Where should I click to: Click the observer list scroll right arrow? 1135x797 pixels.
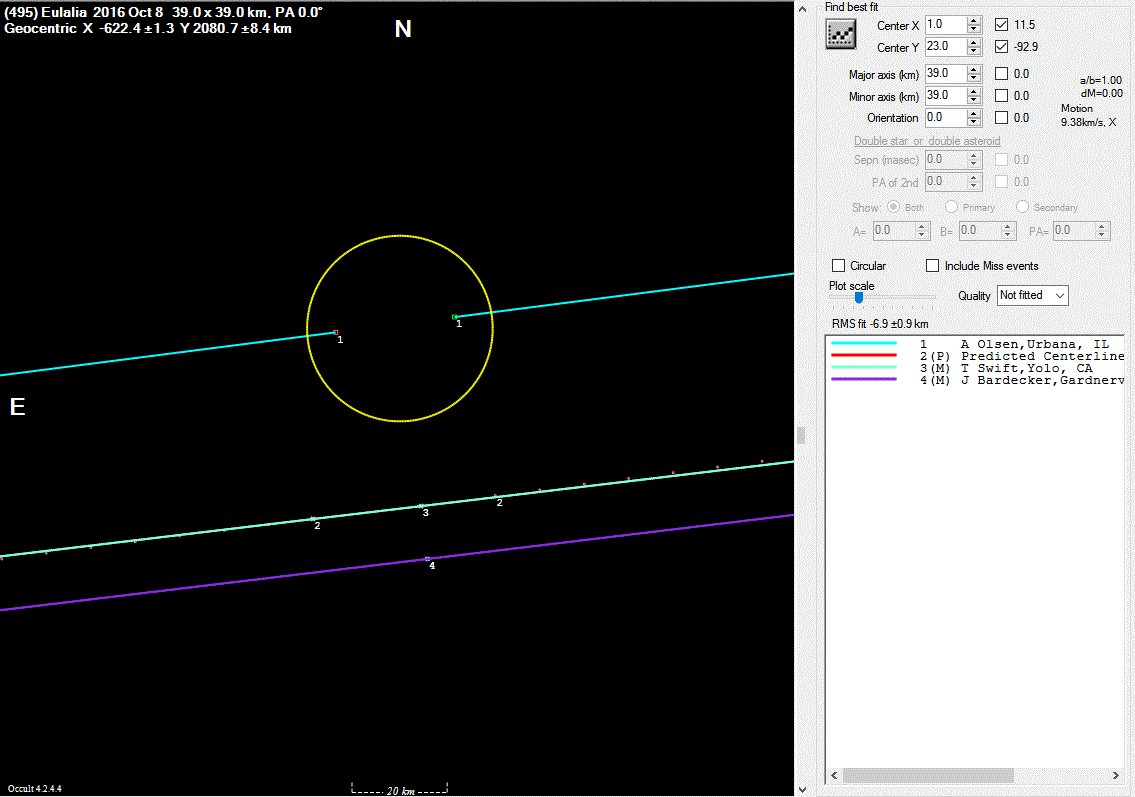(x=1115, y=775)
